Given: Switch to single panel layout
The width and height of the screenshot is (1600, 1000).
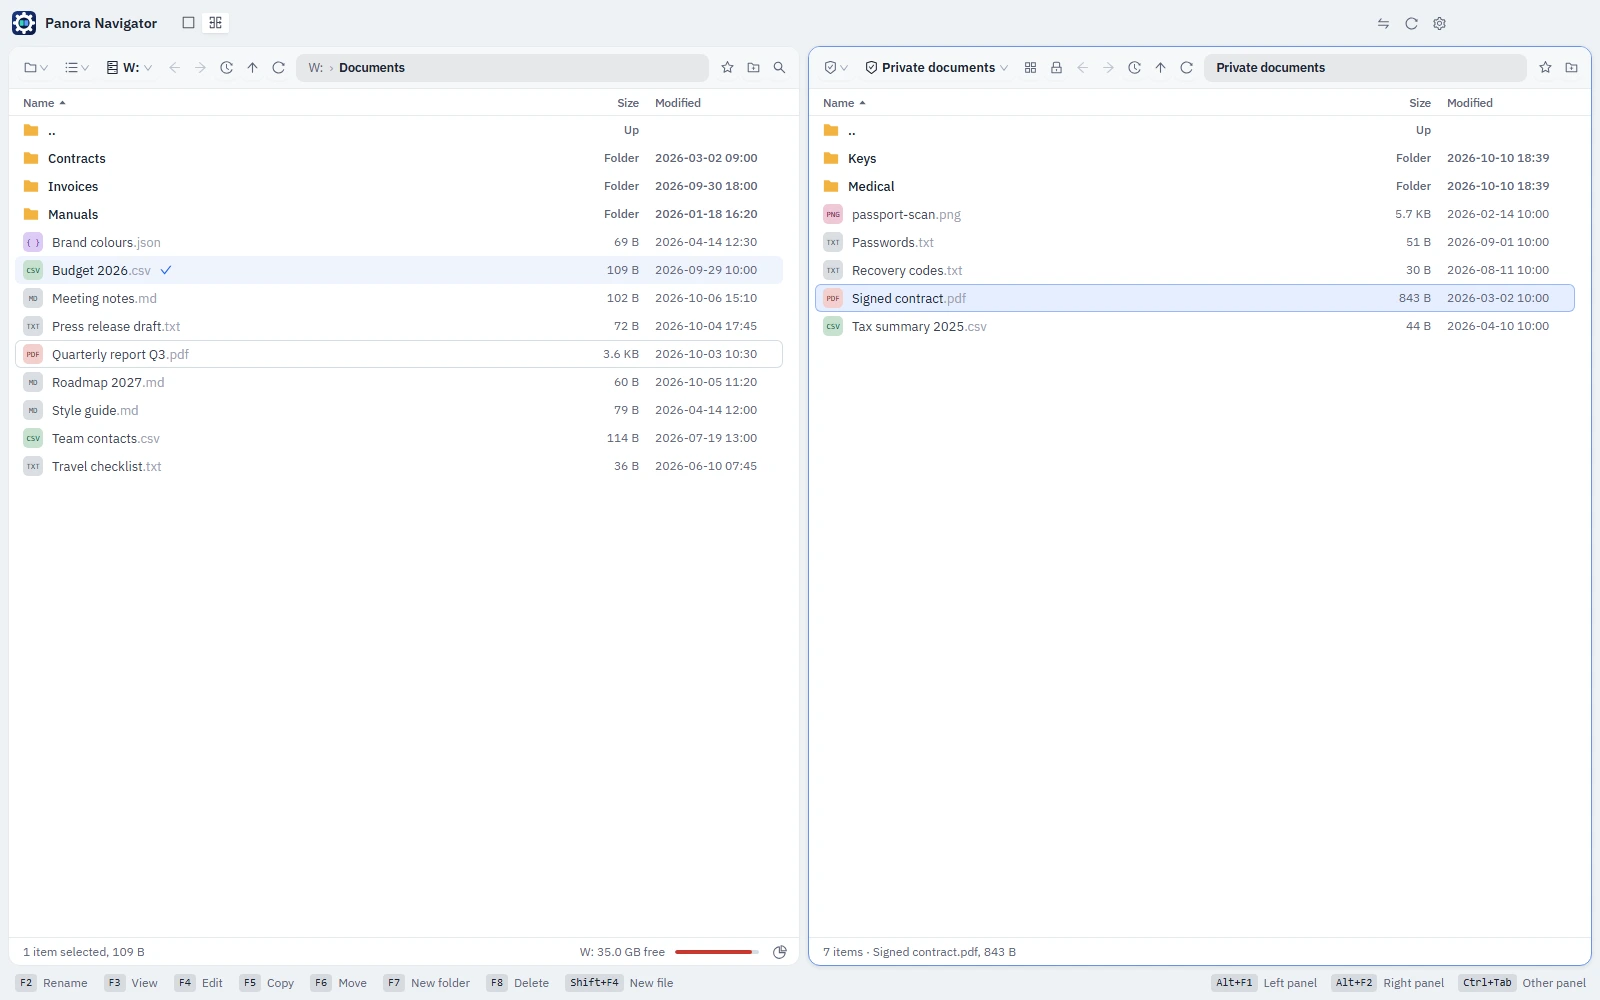Looking at the screenshot, I should (x=188, y=23).
